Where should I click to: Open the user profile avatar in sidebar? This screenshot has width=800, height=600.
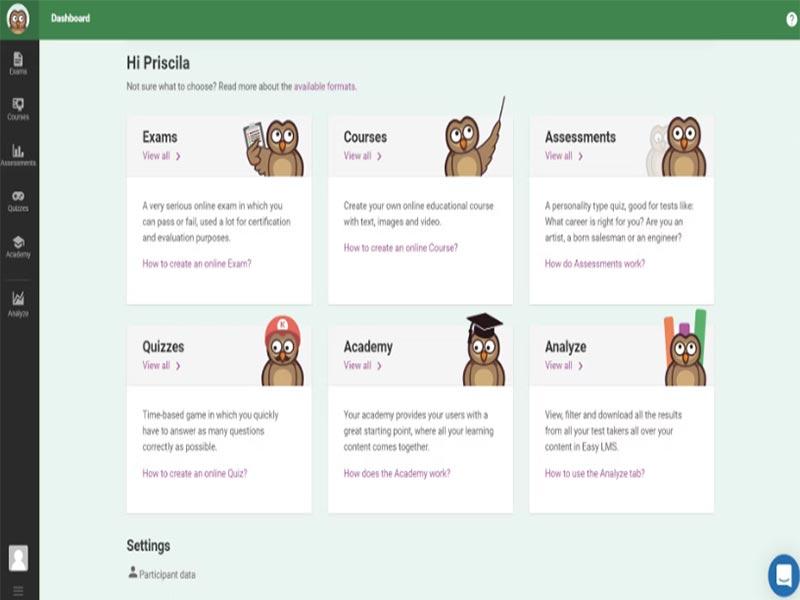pyautogui.click(x=18, y=558)
